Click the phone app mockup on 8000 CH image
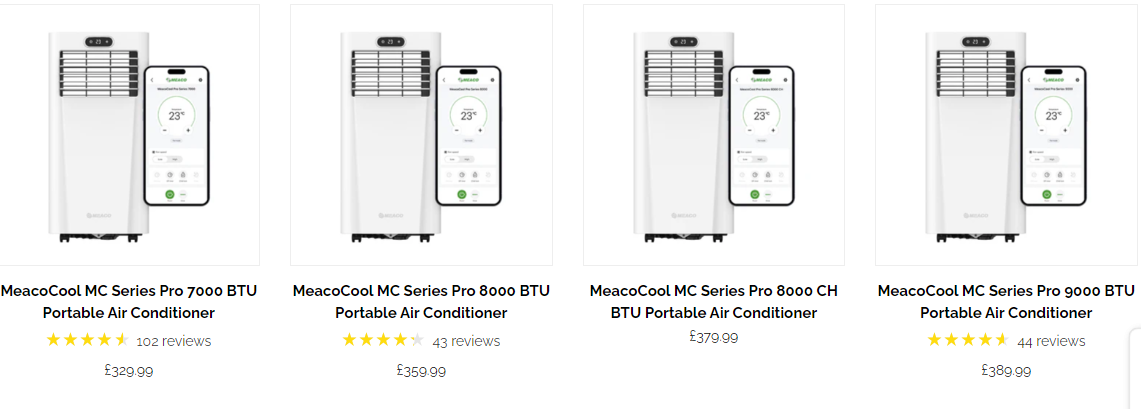 pyautogui.click(x=761, y=136)
